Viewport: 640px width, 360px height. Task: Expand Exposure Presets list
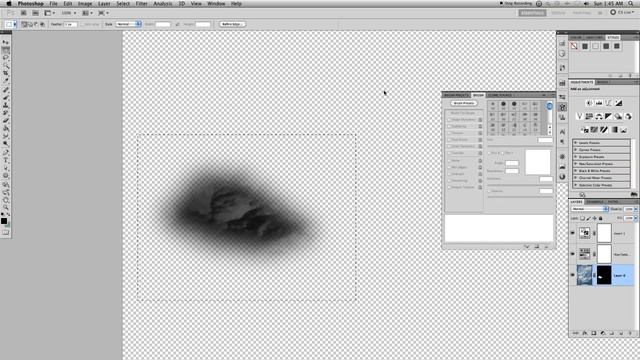576,157
